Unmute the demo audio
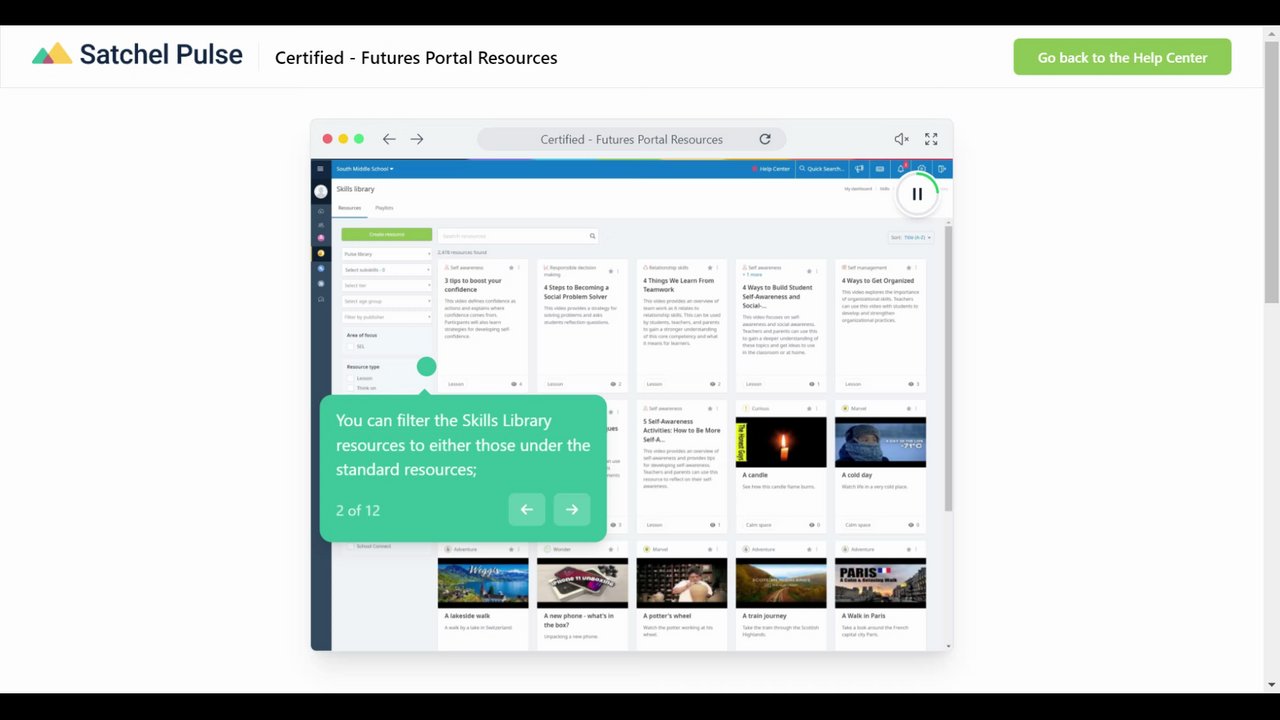The image size is (1280, 720). (x=901, y=139)
